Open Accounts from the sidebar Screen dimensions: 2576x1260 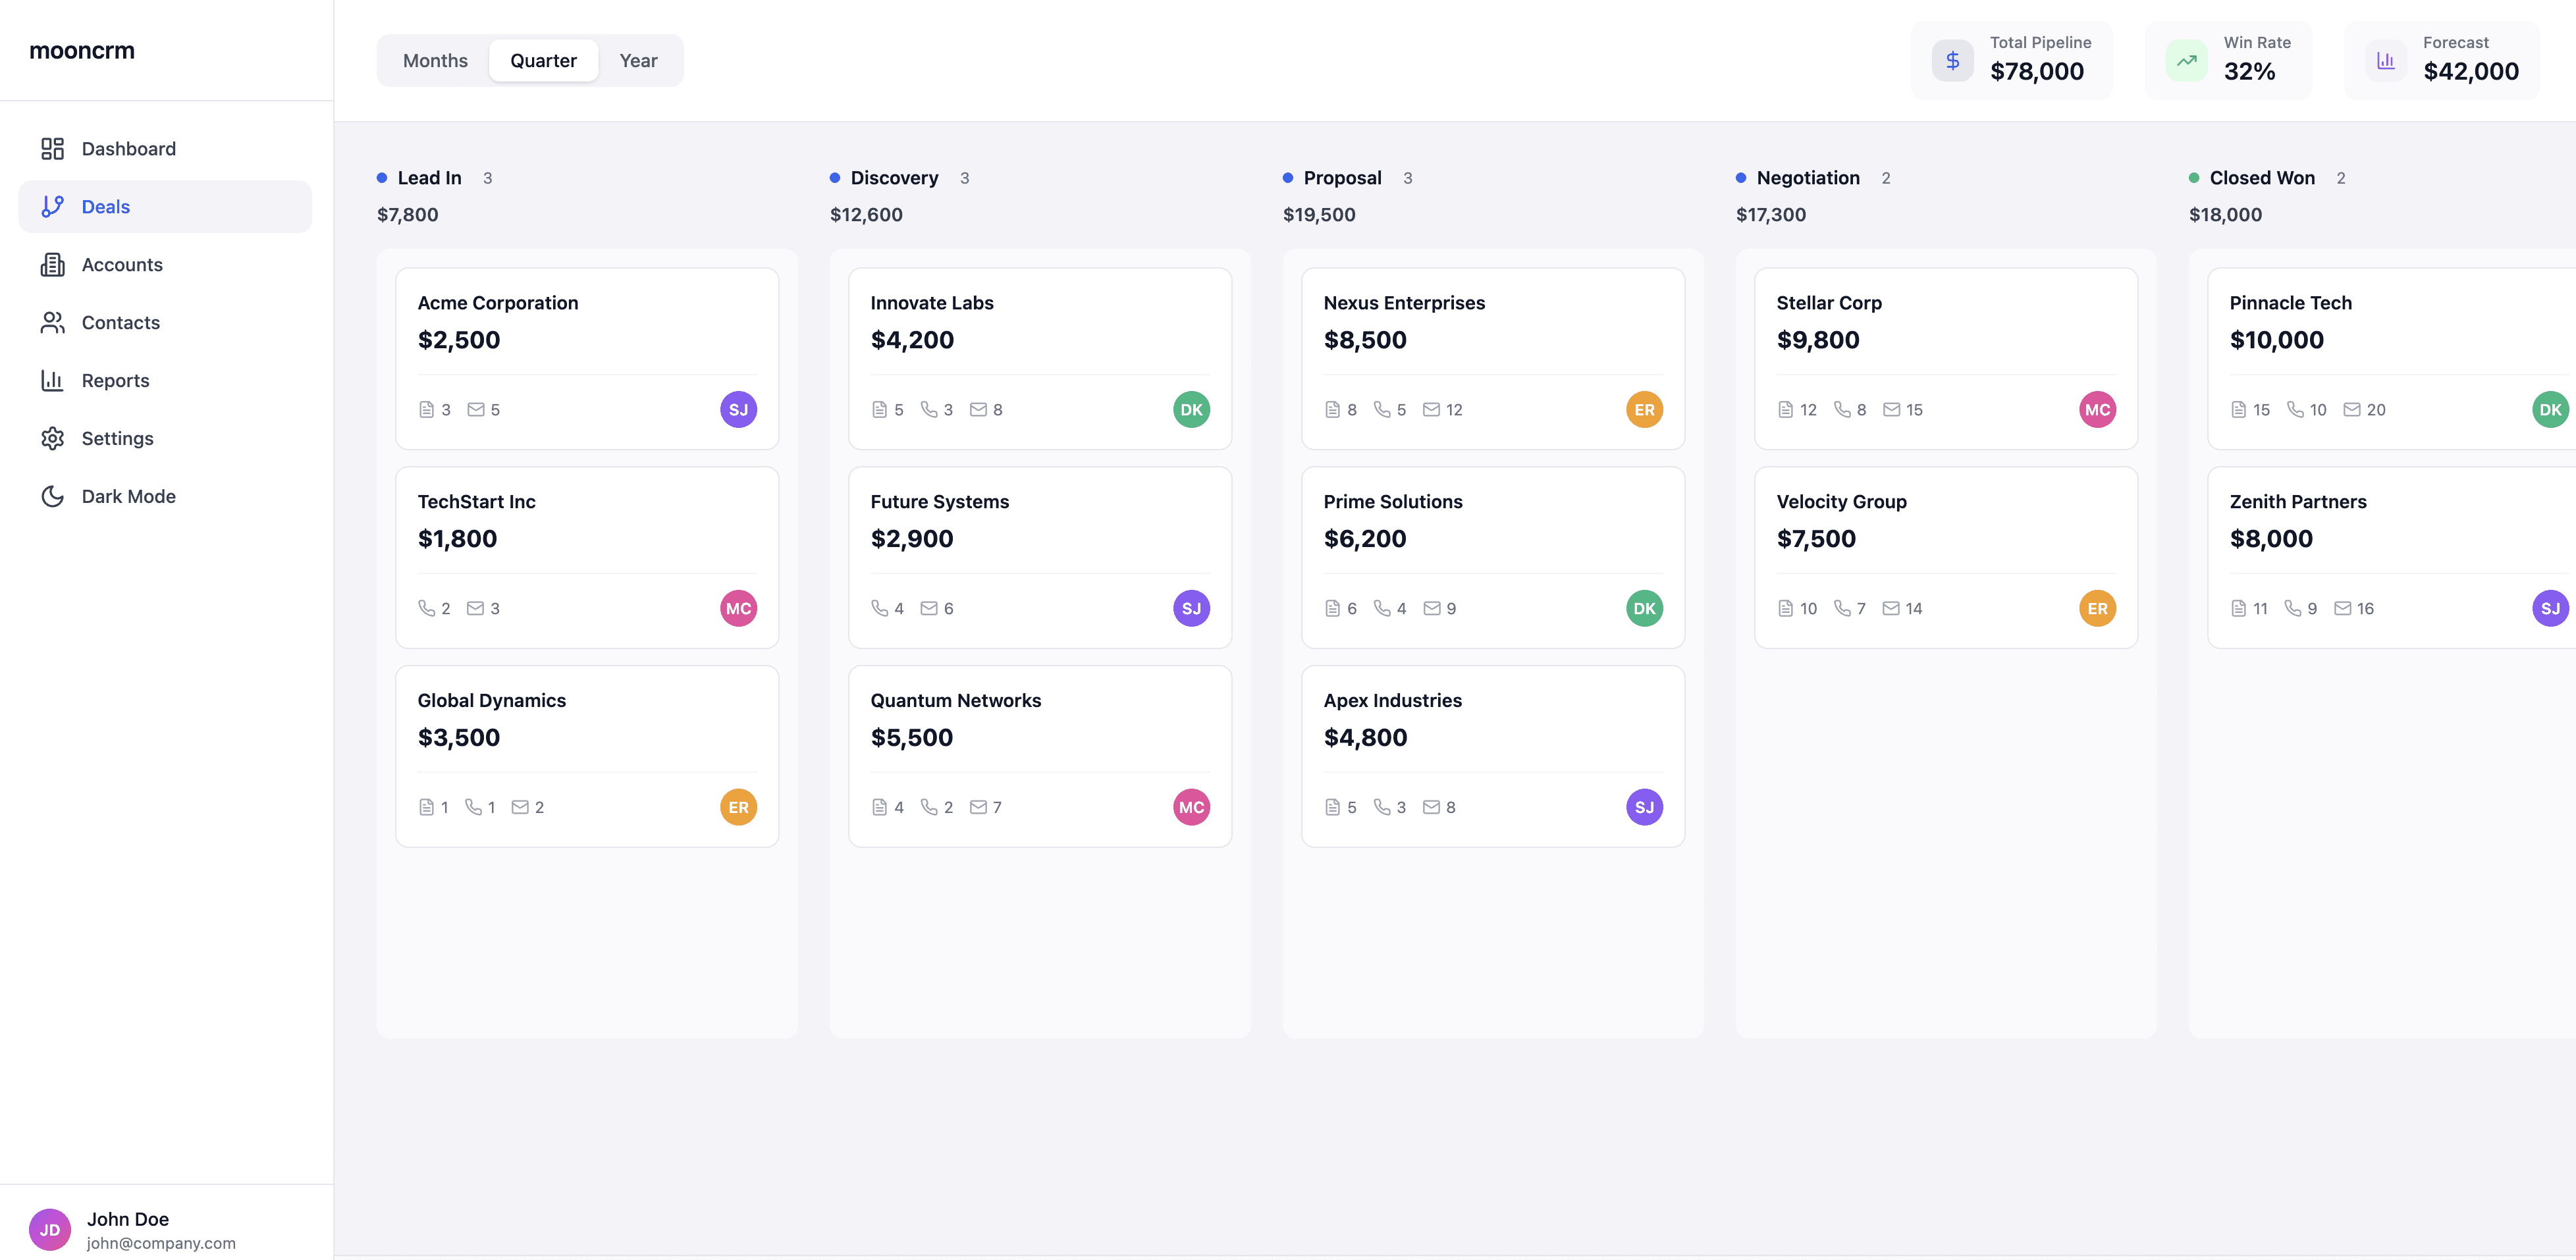(122, 264)
